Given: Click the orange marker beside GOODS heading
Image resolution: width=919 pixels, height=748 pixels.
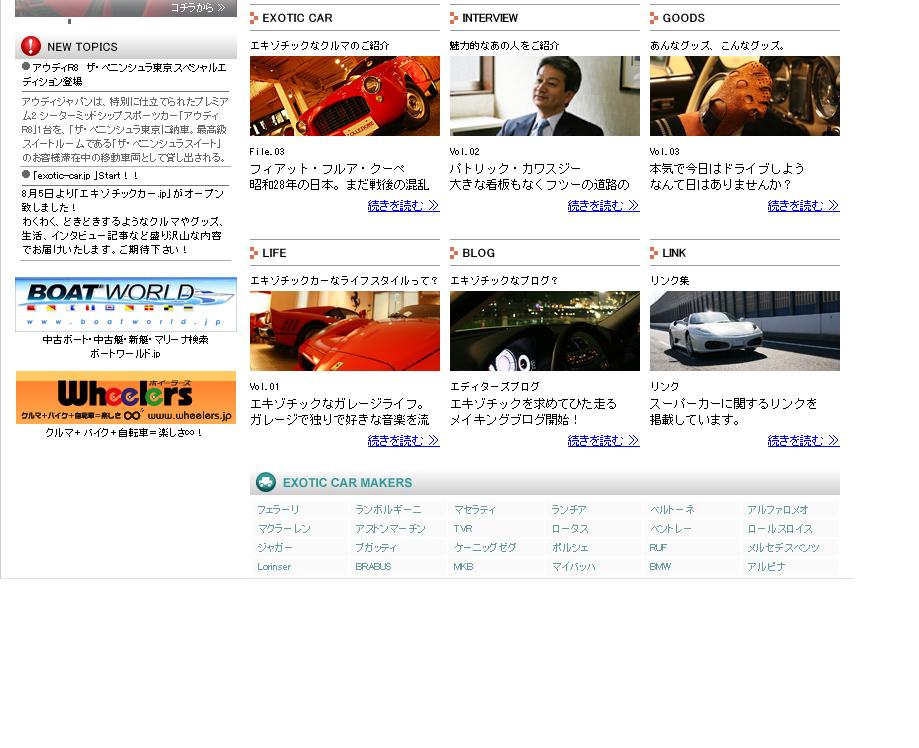Looking at the screenshot, I should [x=654, y=18].
